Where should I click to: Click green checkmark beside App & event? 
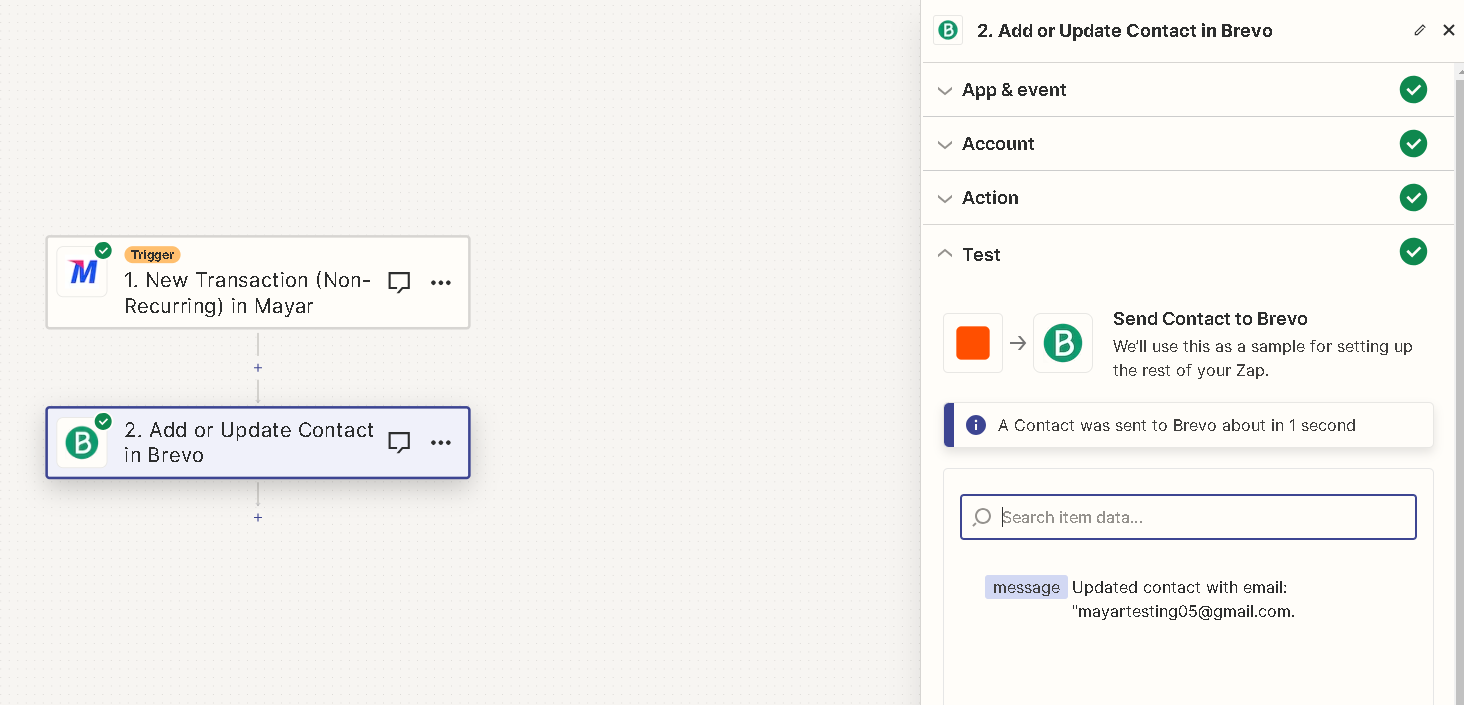click(1413, 90)
